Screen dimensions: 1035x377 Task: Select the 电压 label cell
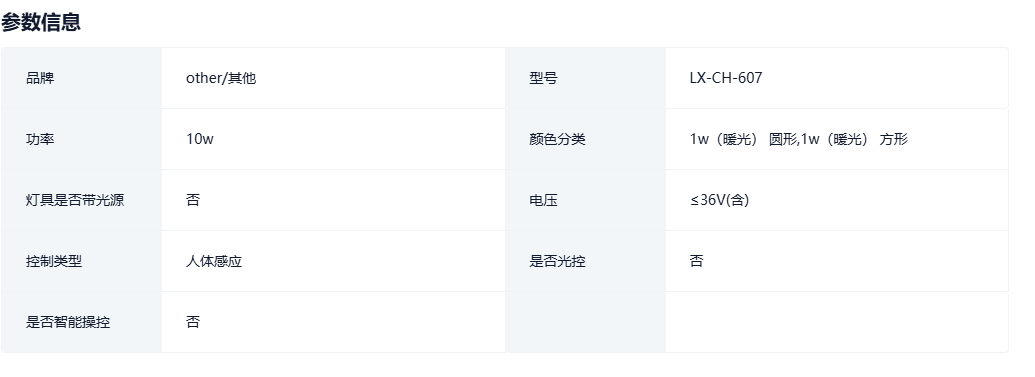coord(585,200)
